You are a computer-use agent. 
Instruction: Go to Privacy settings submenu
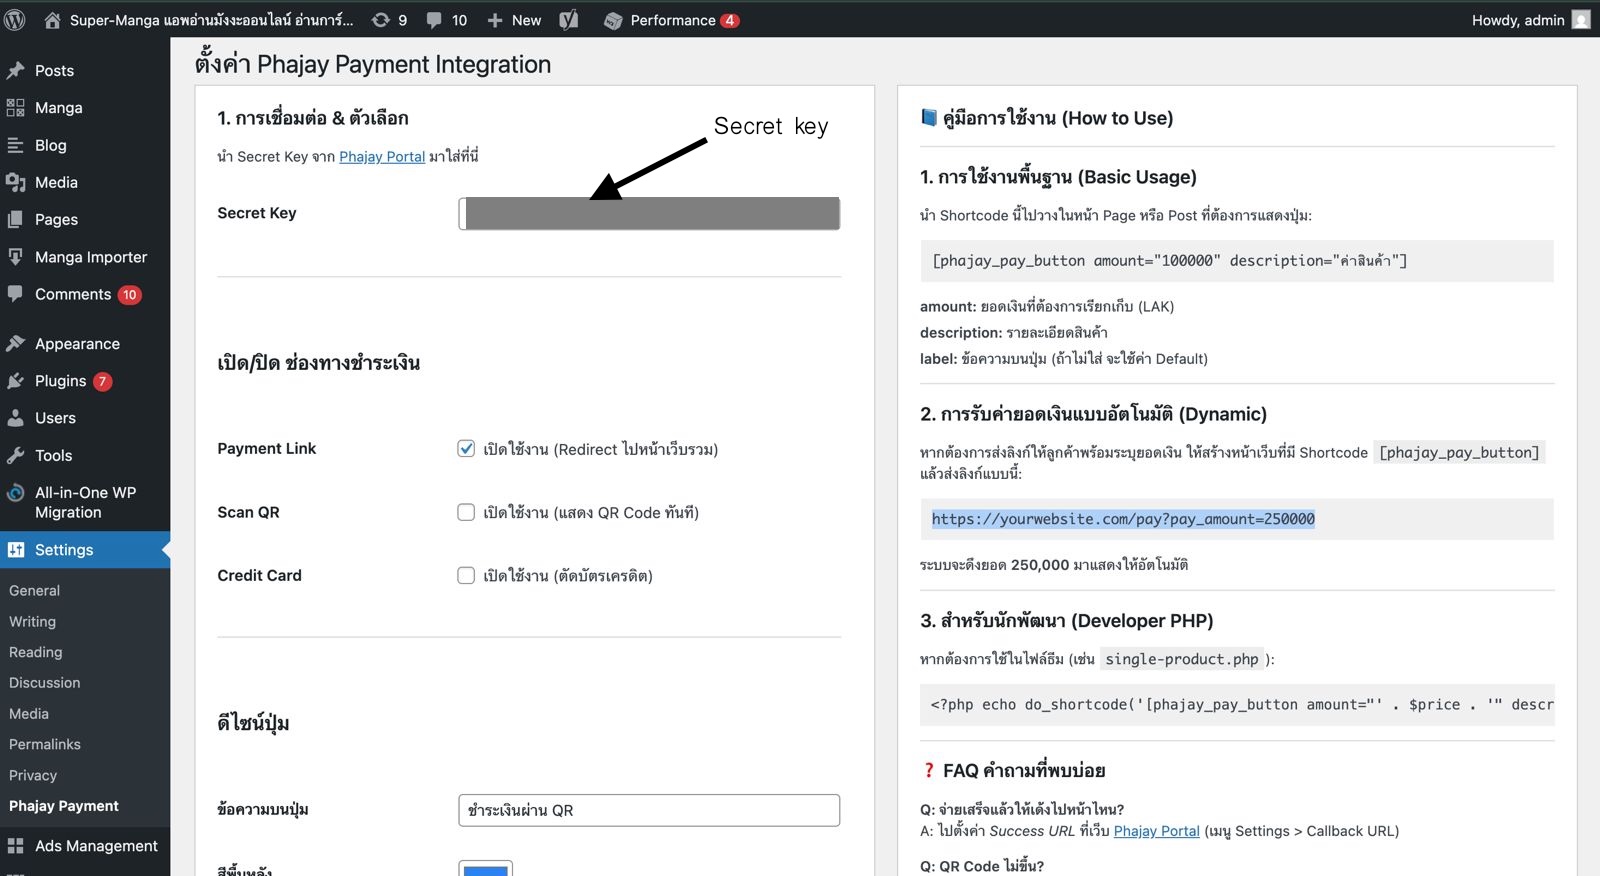tap(33, 775)
